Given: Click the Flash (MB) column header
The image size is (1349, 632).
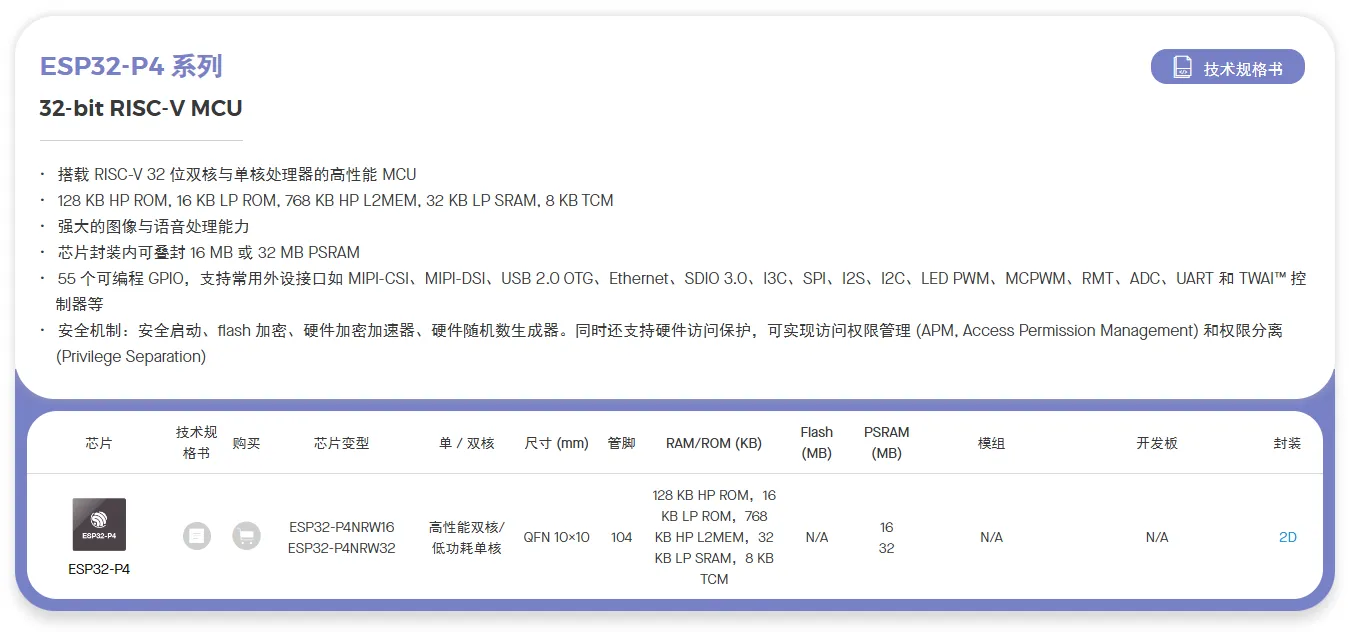Looking at the screenshot, I should [816, 442].
